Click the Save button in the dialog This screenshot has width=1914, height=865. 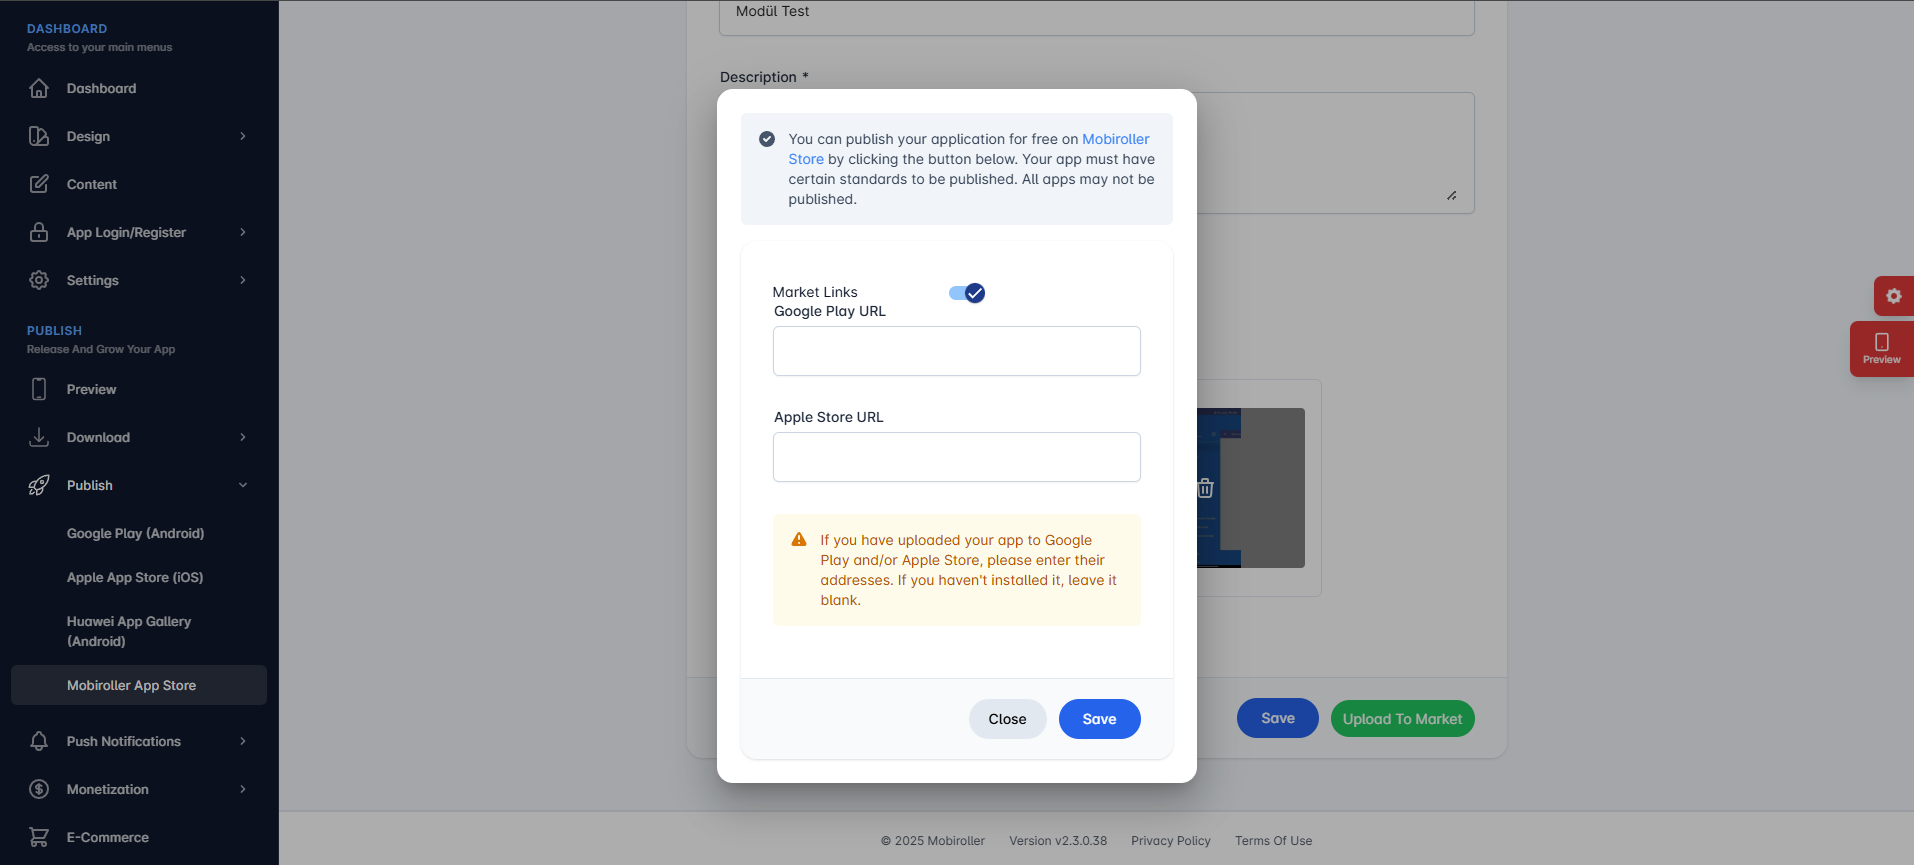click(x=1099, y=719)
